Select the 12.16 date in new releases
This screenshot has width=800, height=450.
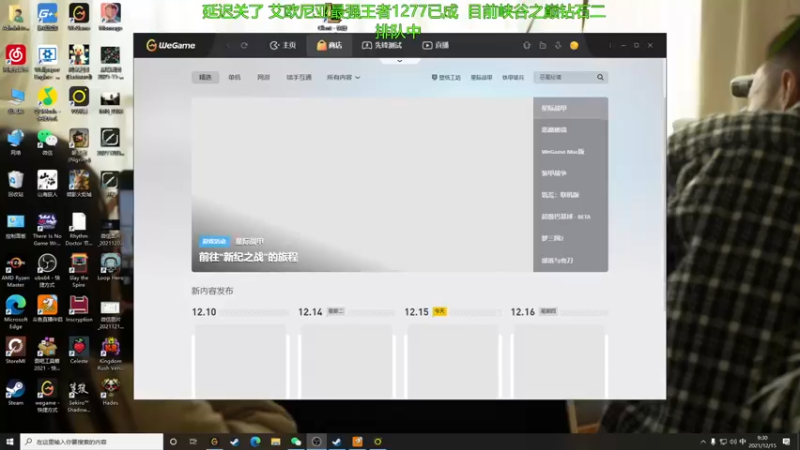pyautogui.click(x=522, y=312)
